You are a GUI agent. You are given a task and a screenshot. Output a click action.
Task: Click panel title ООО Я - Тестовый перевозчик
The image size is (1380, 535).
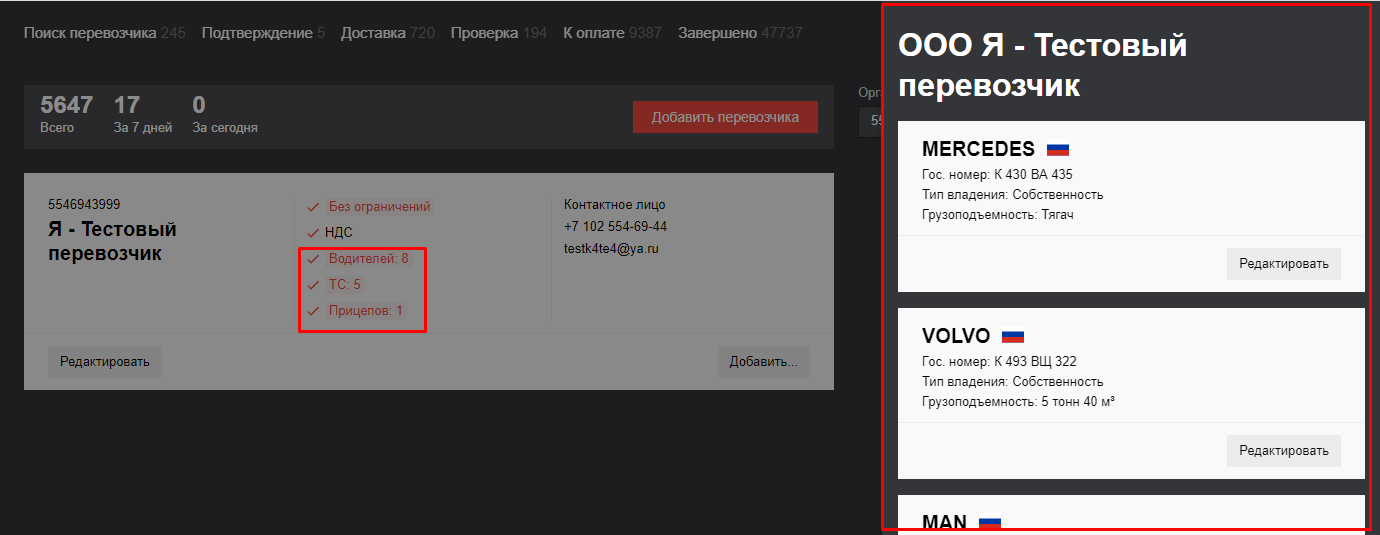pyautogui.click(x=1042, y=65)
